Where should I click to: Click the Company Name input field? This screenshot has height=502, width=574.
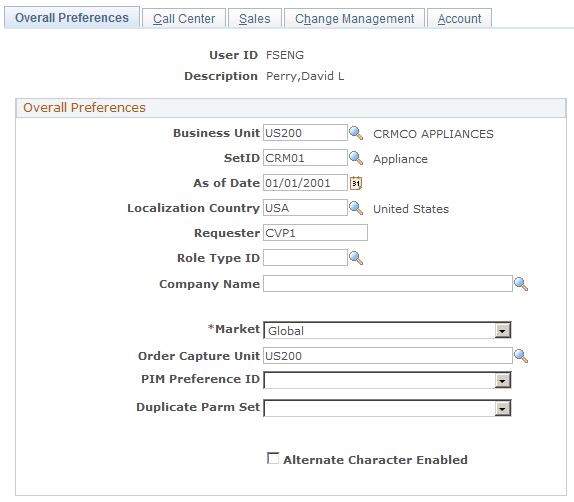pyautogui.click(x=388, y=284)
